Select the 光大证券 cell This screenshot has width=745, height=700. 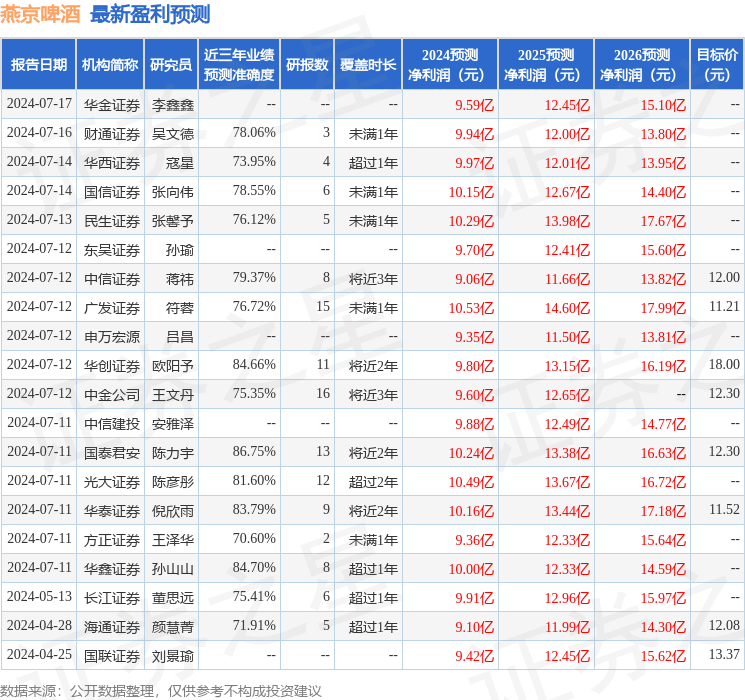click(112, 482)
